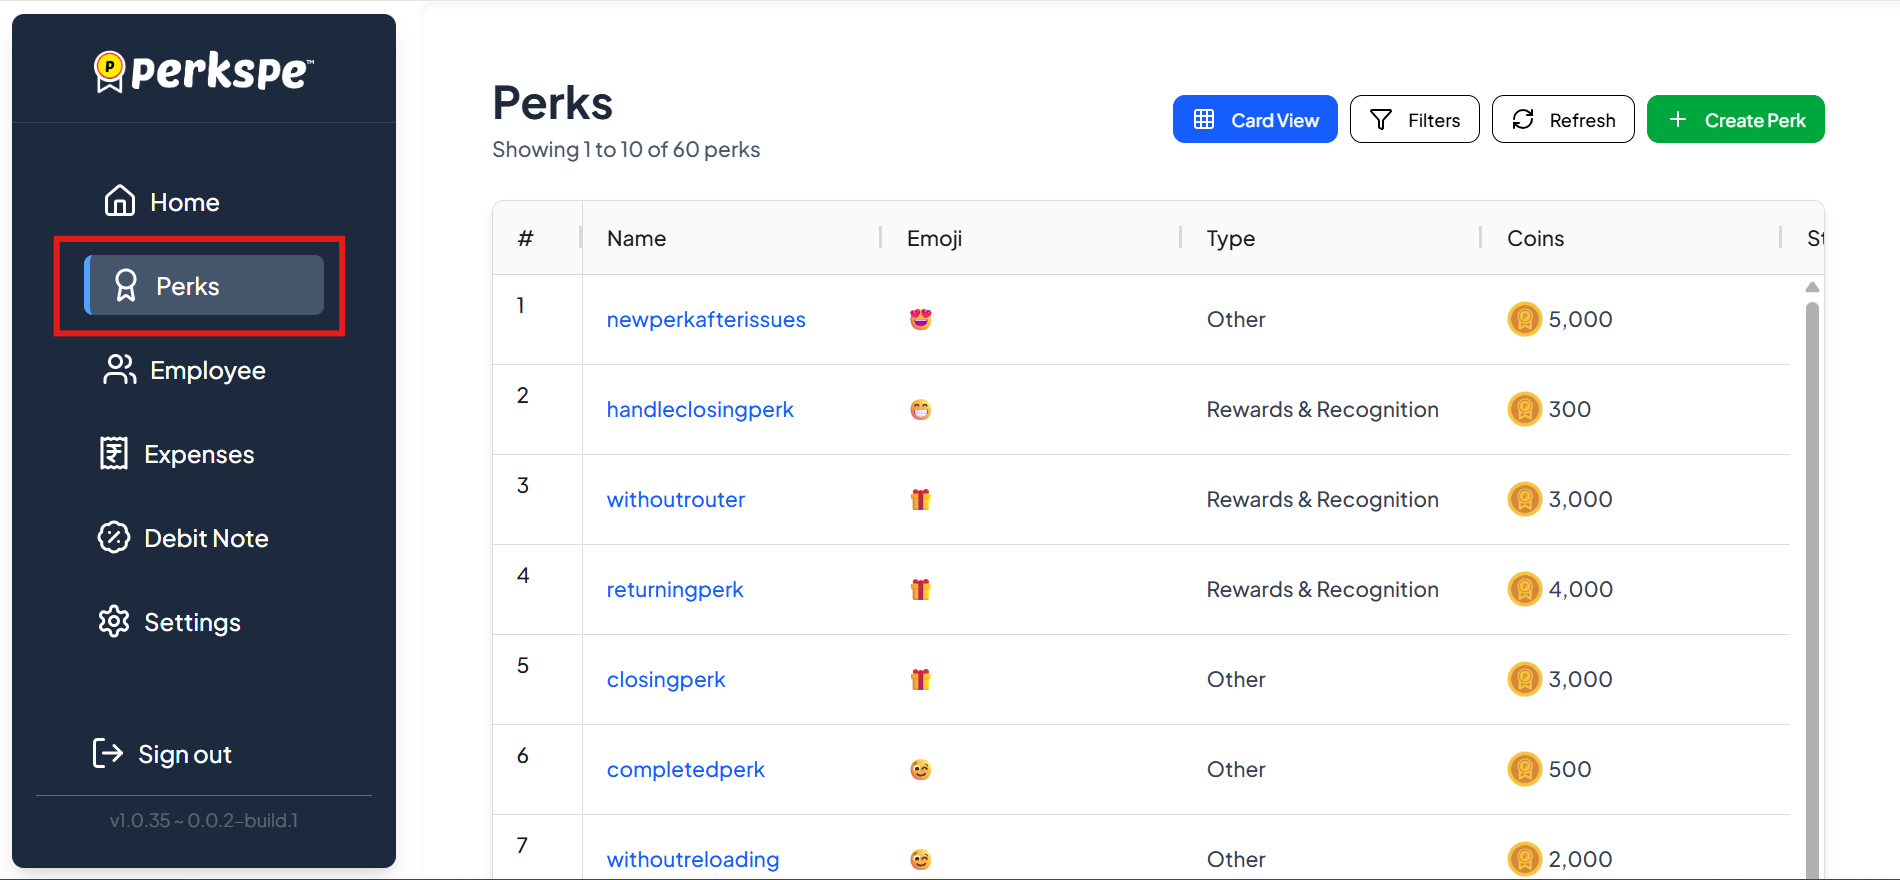Screen dimensions: 1900x880
Task: Refresh the perks list
Action: coord(1562,120)
